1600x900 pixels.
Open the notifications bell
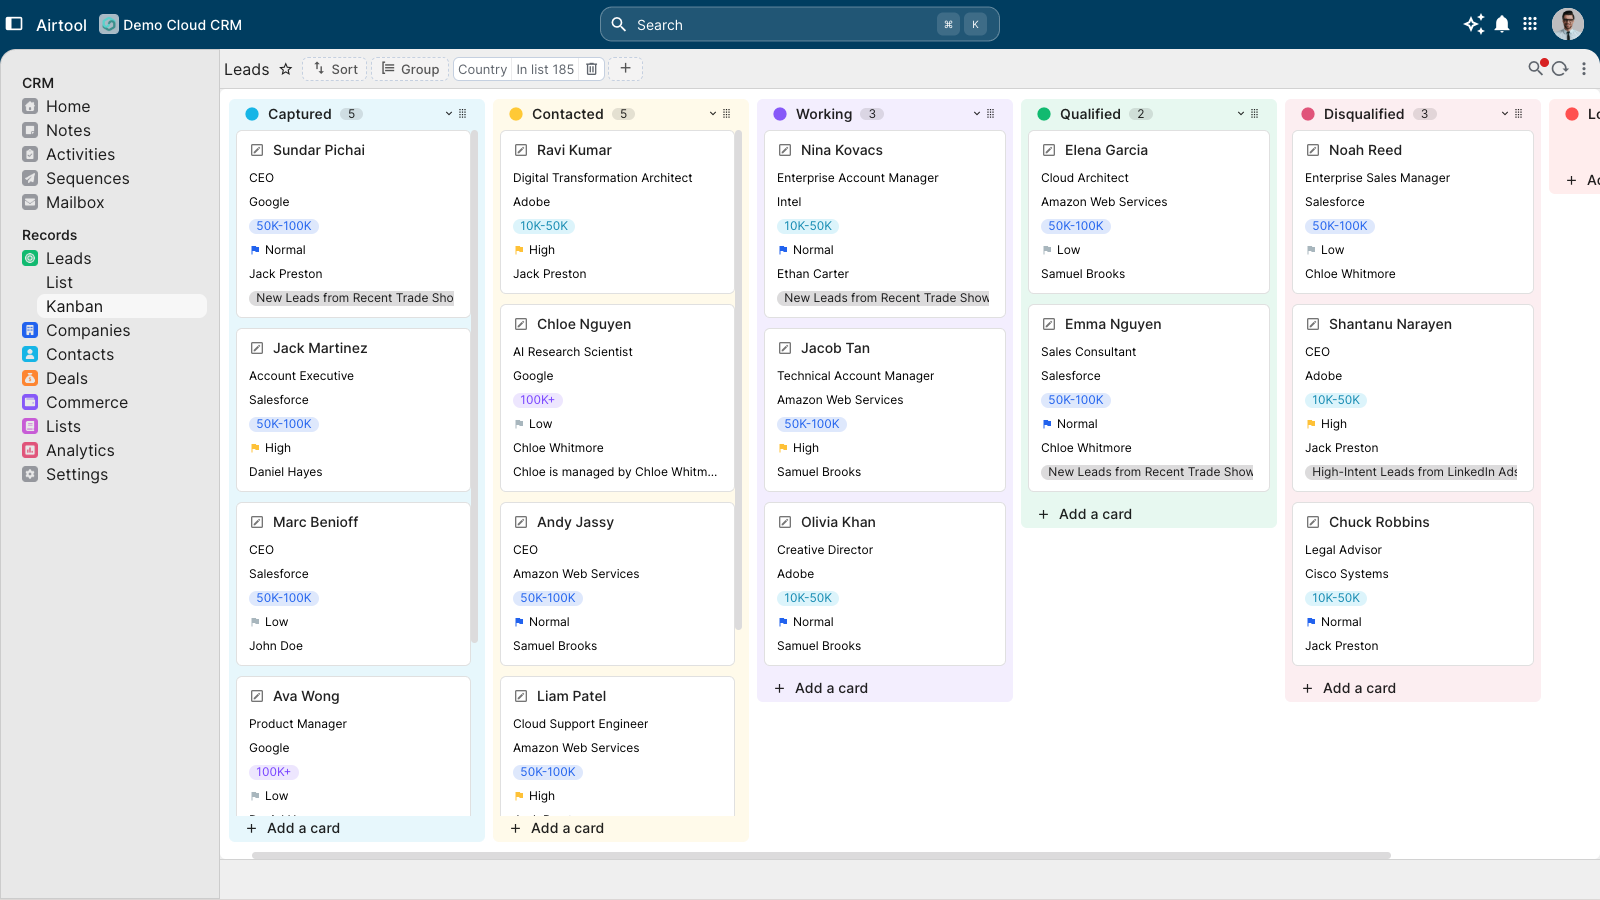[1502, 24]
